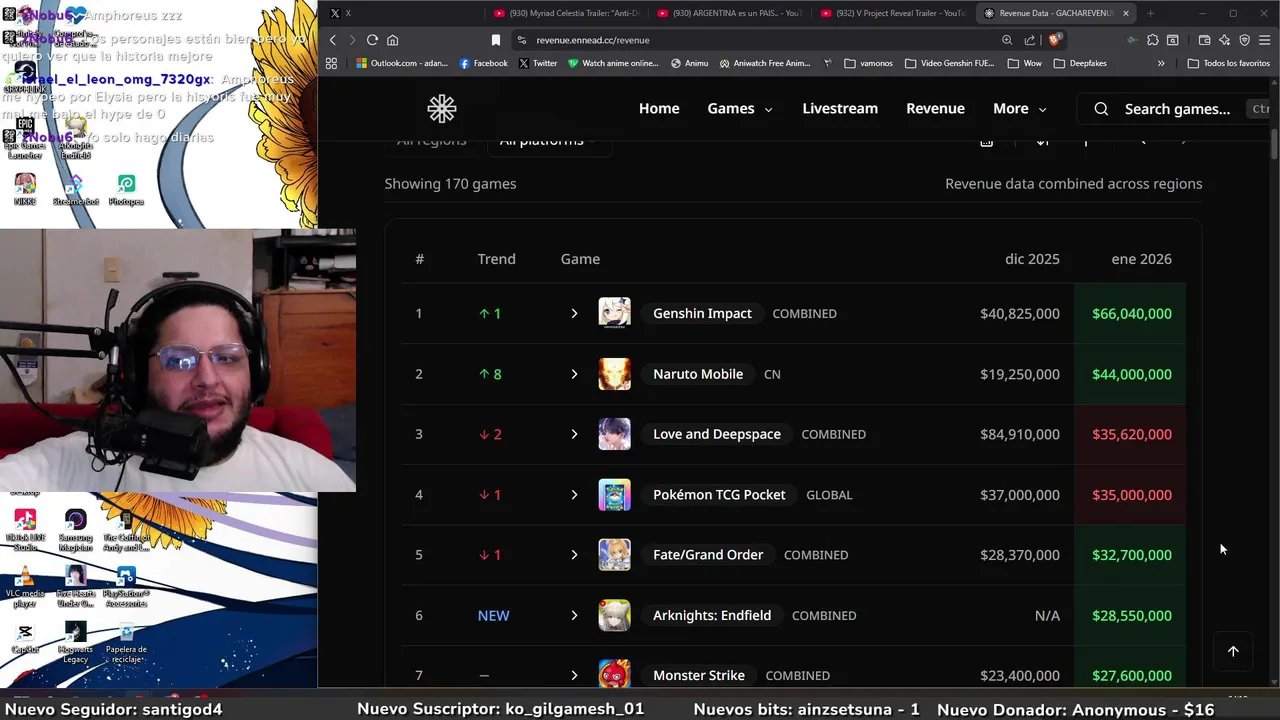Open the Samsung Magician desktop shortcut
Viewport: 1280px width, 720px height.
point(75,530)
